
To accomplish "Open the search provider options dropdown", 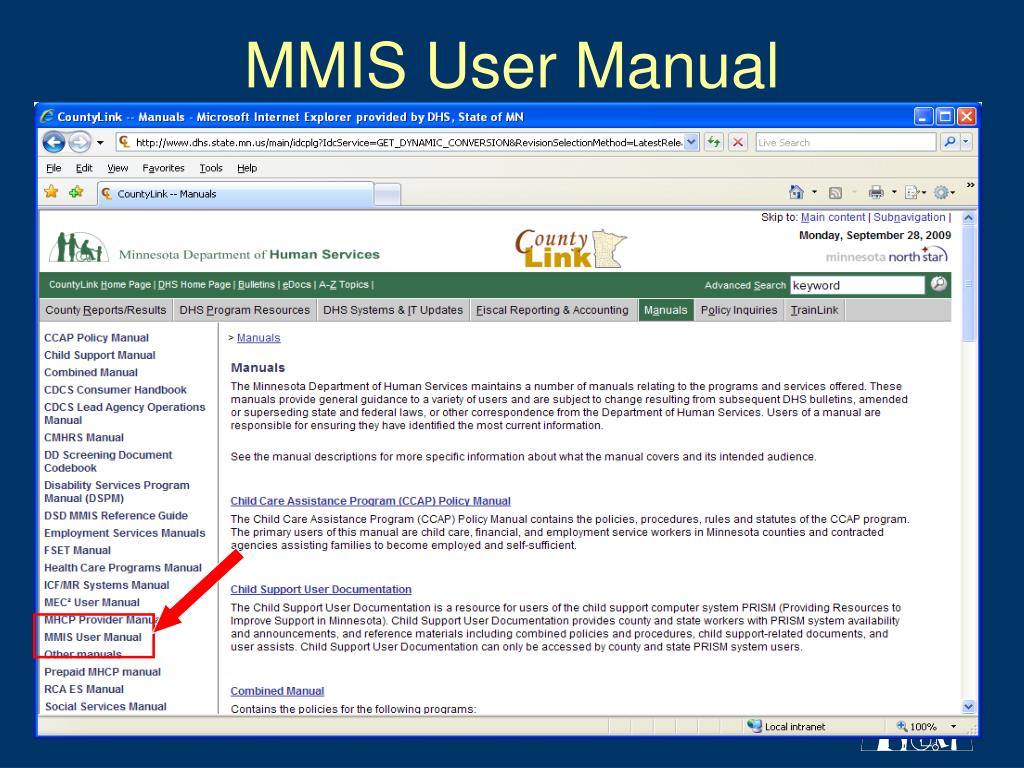I will pos(966,142).
